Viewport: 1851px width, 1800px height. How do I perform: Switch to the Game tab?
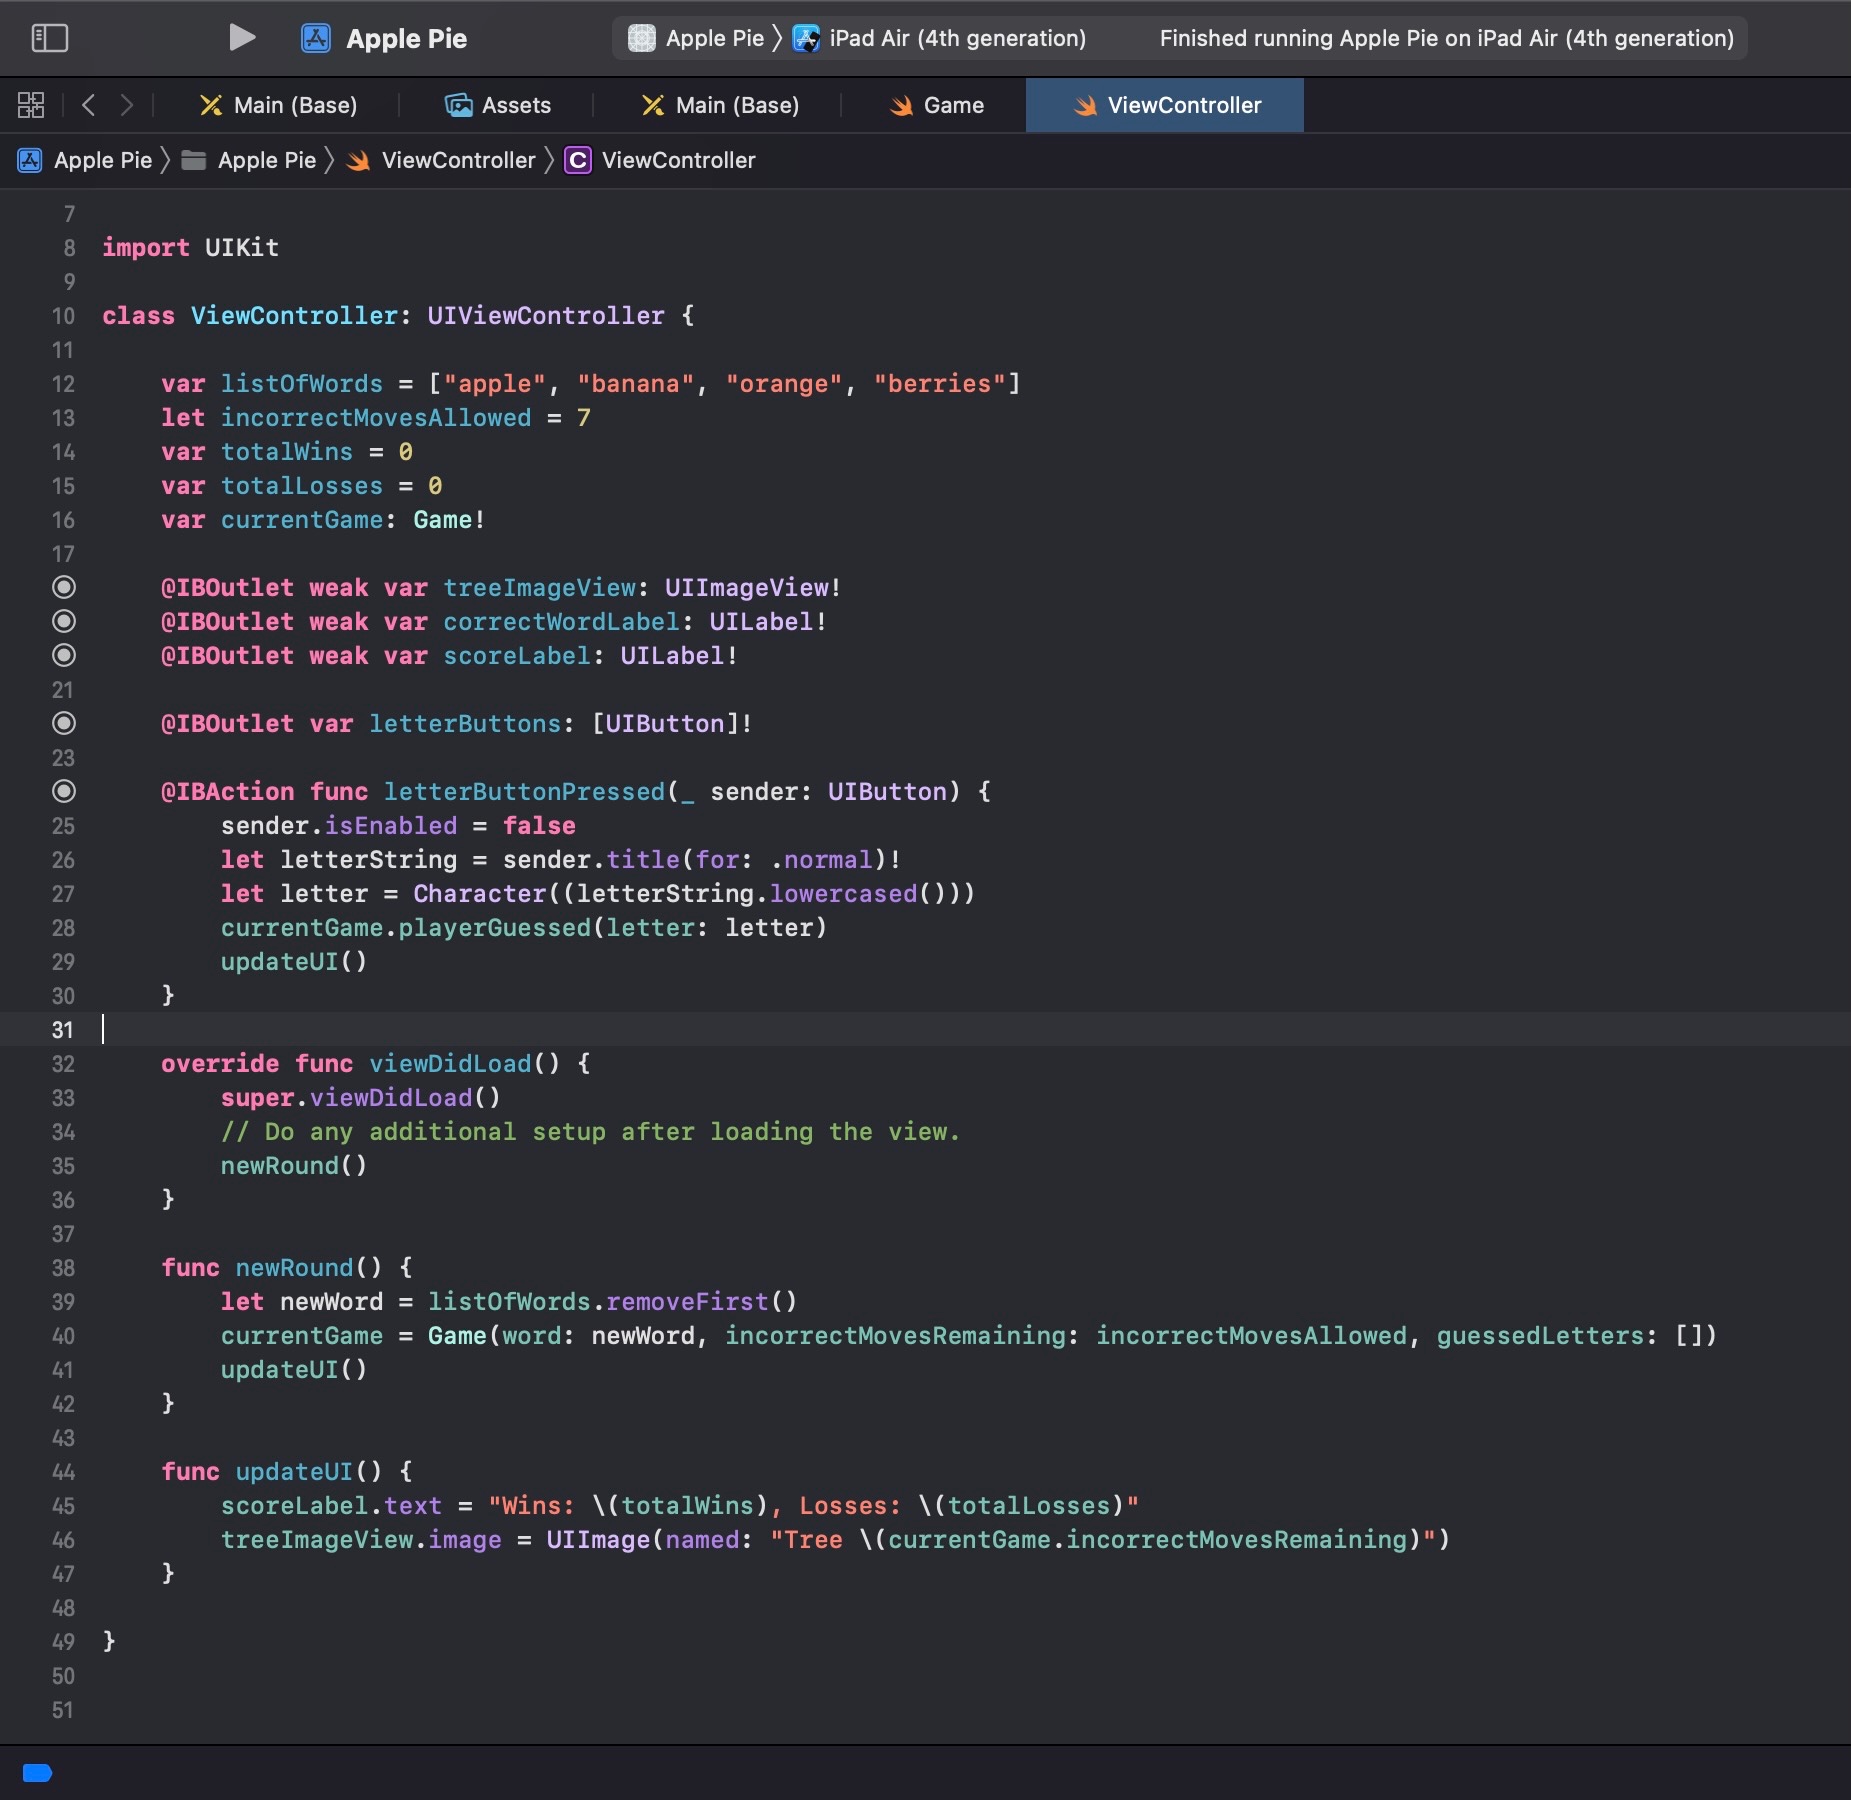click(x=937, y=105)
